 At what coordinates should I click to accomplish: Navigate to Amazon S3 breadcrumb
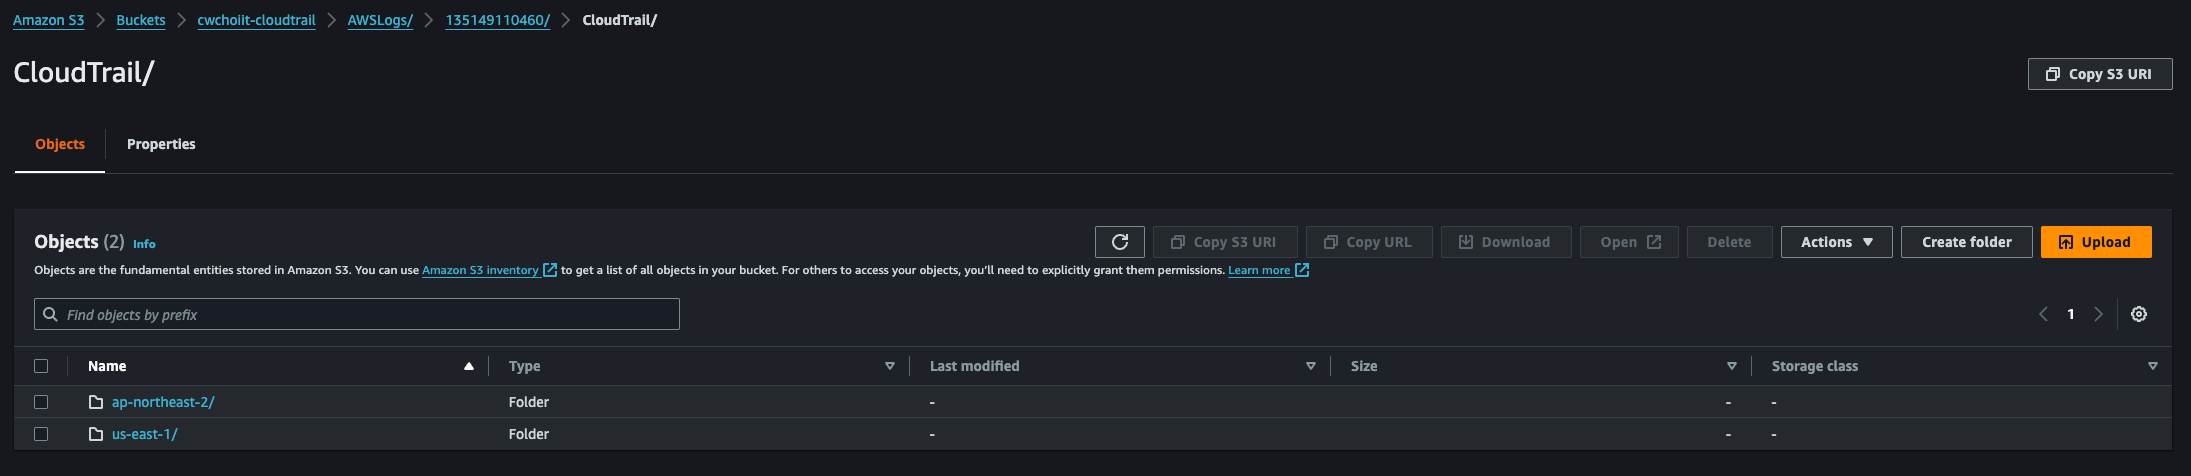tap(48, 20)
